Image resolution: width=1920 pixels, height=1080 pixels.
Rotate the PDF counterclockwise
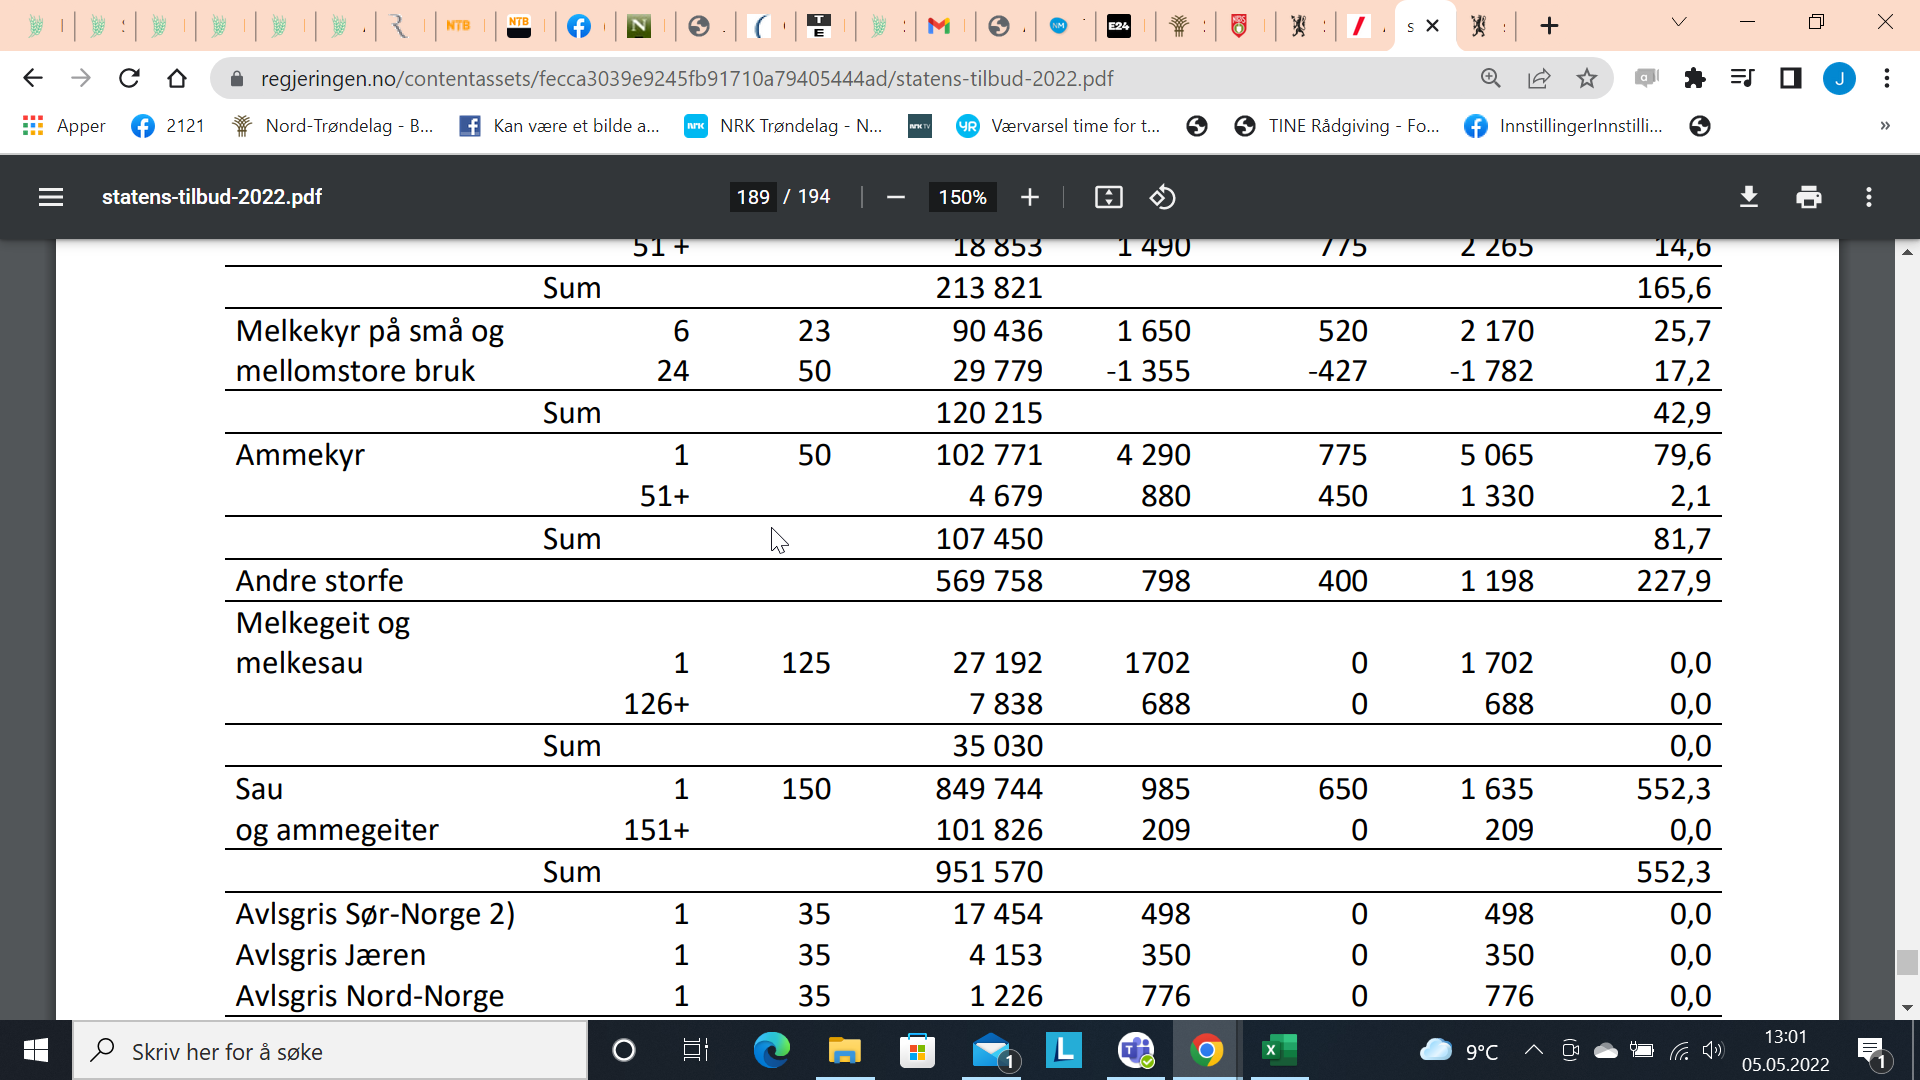pyautogui.click(x=1162, y=197)
